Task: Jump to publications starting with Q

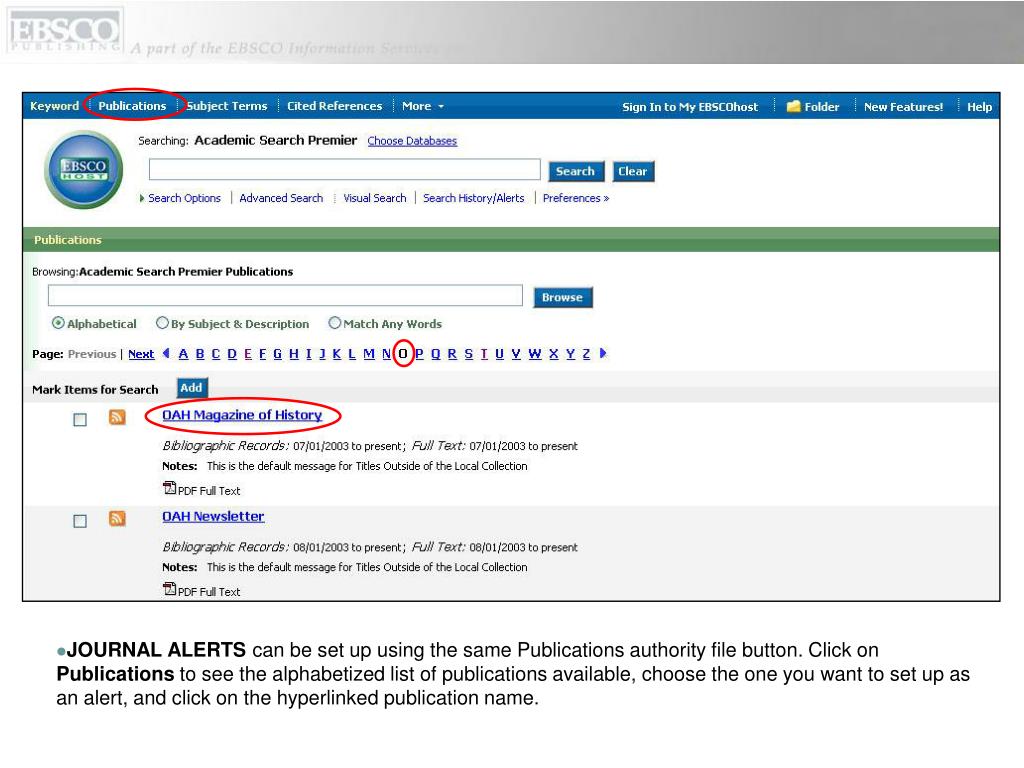Action: click(436, 353)
